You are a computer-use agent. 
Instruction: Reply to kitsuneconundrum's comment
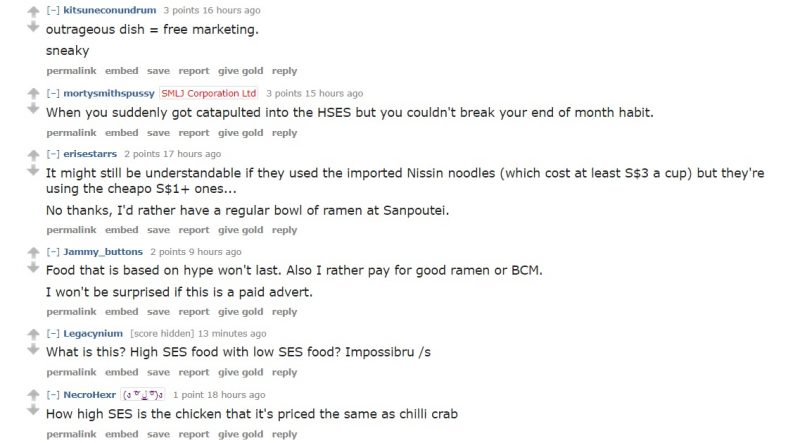[284, 71]
